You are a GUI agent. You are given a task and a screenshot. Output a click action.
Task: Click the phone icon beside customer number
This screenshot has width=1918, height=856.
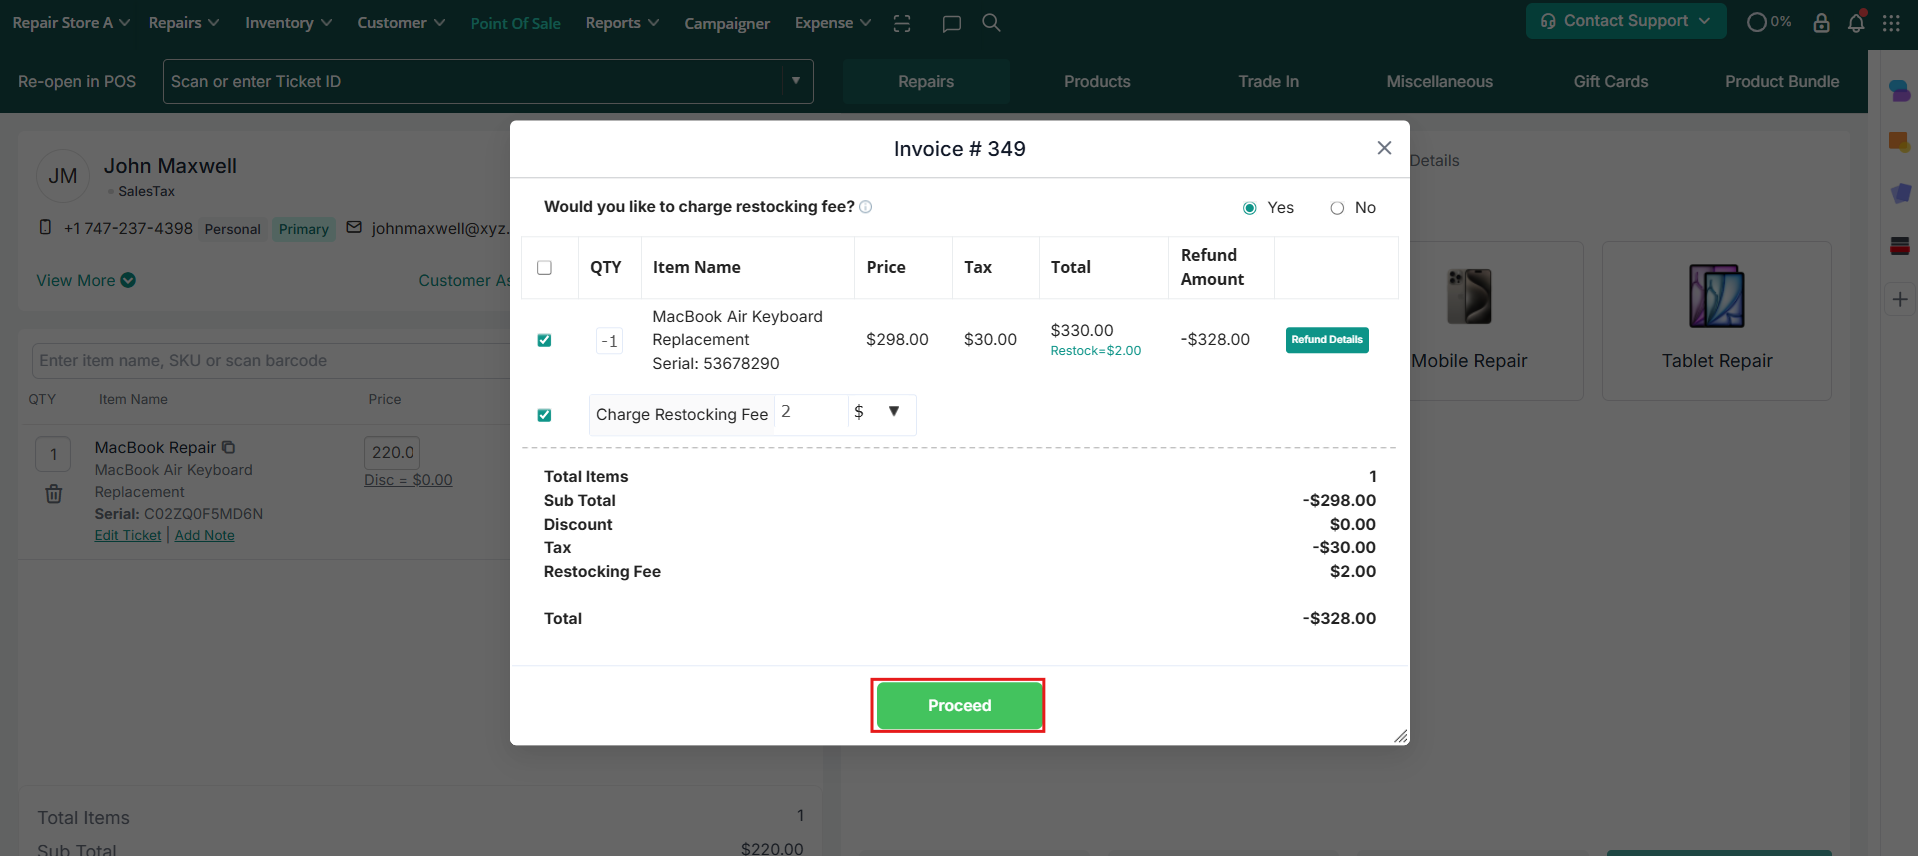pyautogui.click(x=45, y=227)
